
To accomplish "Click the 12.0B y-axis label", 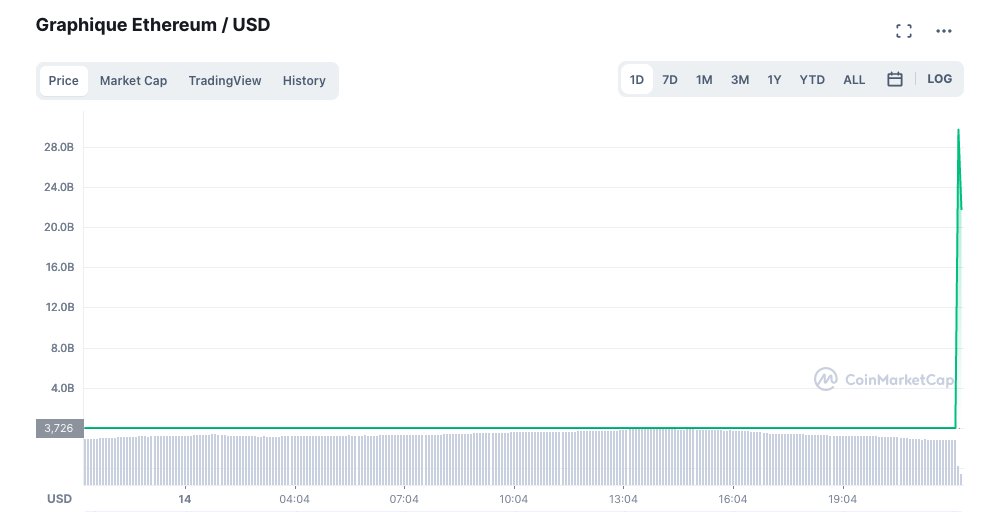I will (59, 307).
